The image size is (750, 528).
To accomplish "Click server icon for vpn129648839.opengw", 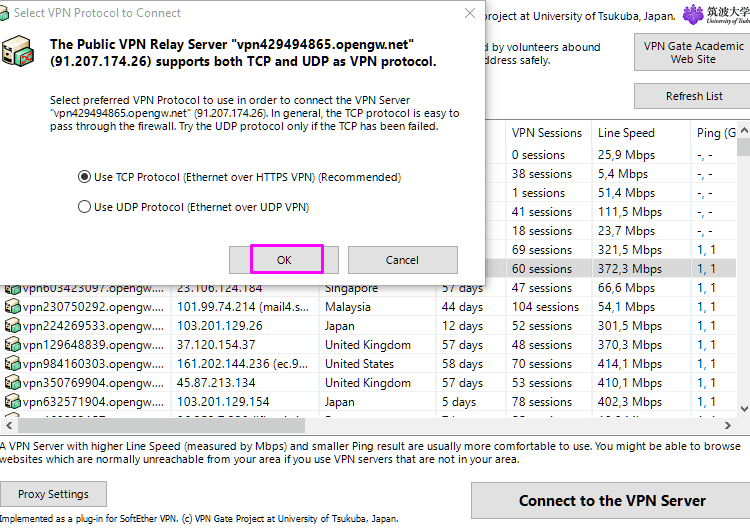I will [12, 345].
